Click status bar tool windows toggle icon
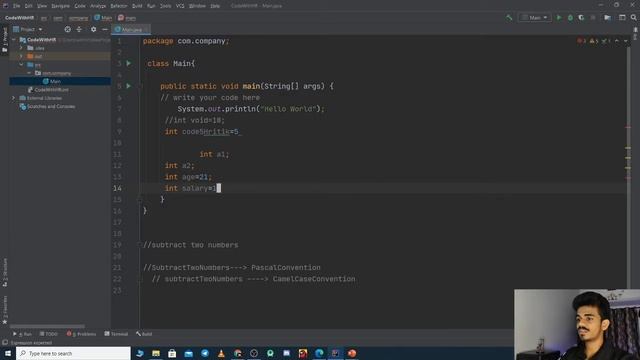Screen dimensions: 640x360 [5, 342]
